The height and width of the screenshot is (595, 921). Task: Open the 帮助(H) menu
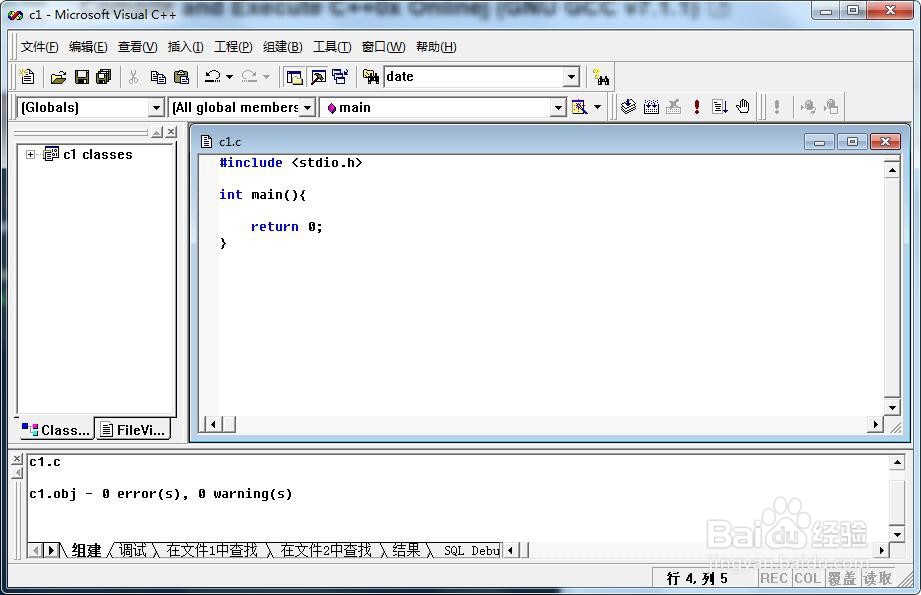pos(436,46)
